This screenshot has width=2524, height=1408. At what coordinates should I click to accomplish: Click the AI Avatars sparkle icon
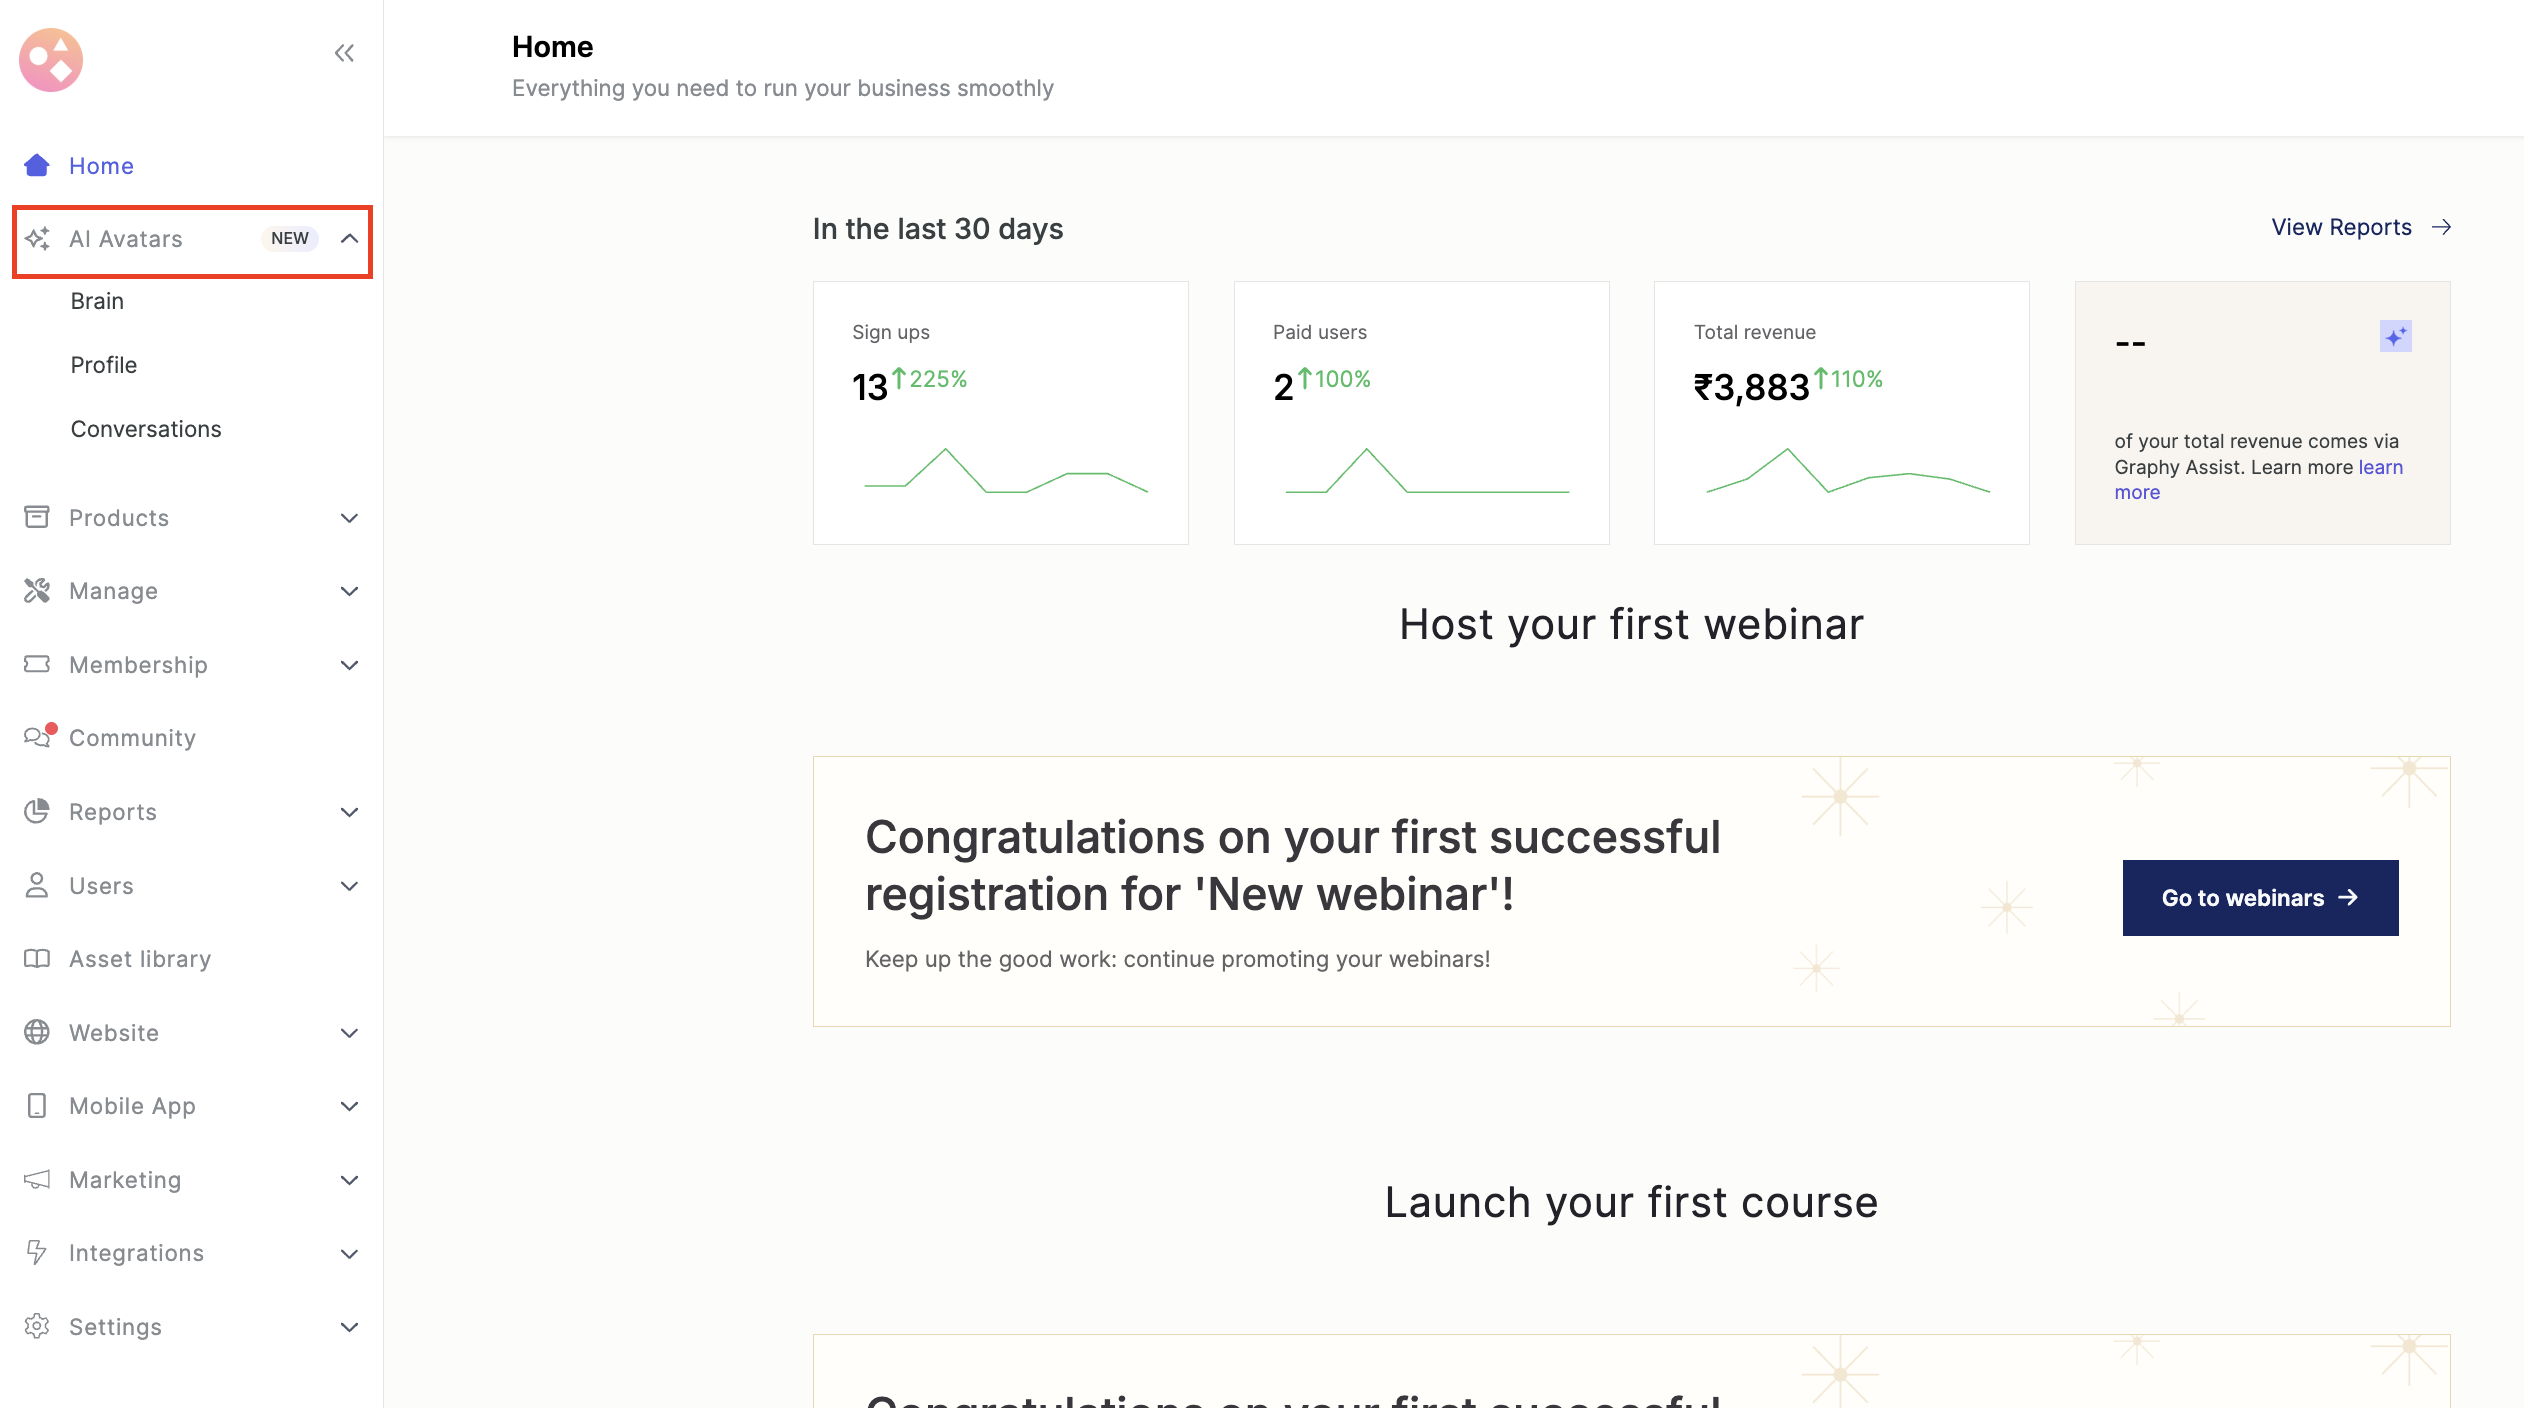pos(37,239)
